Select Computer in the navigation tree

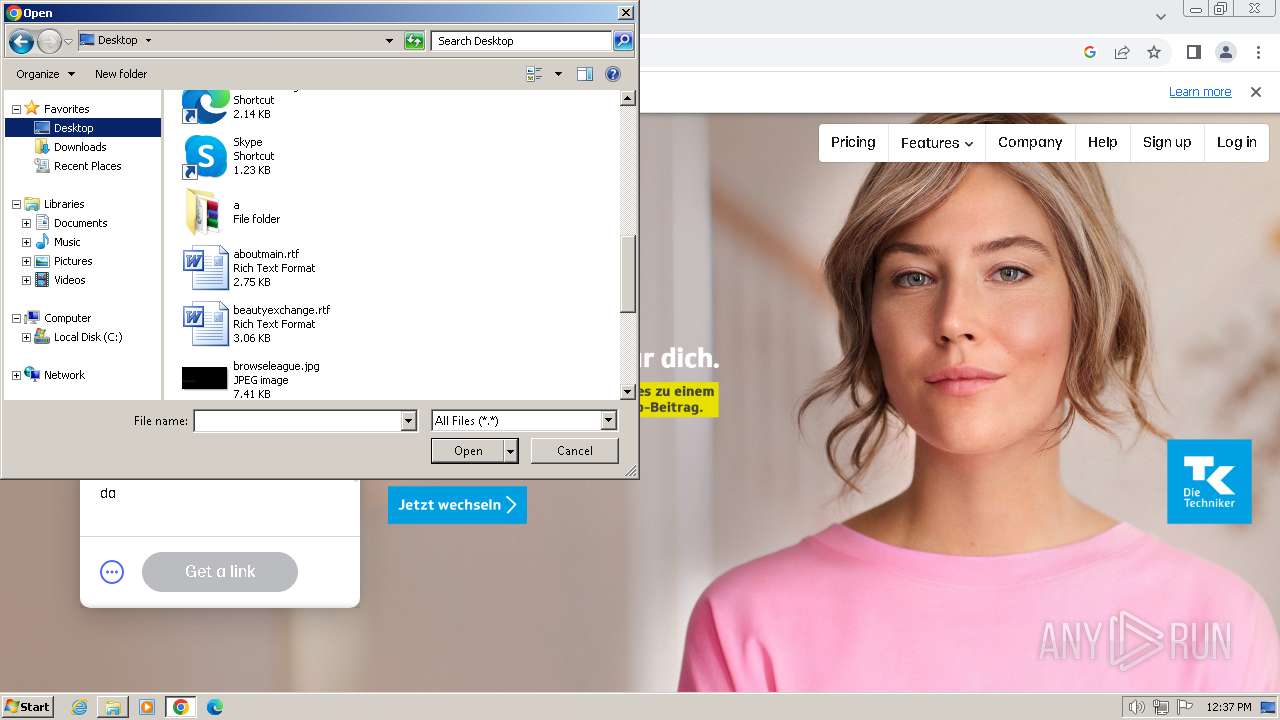(x=67, y=318)
